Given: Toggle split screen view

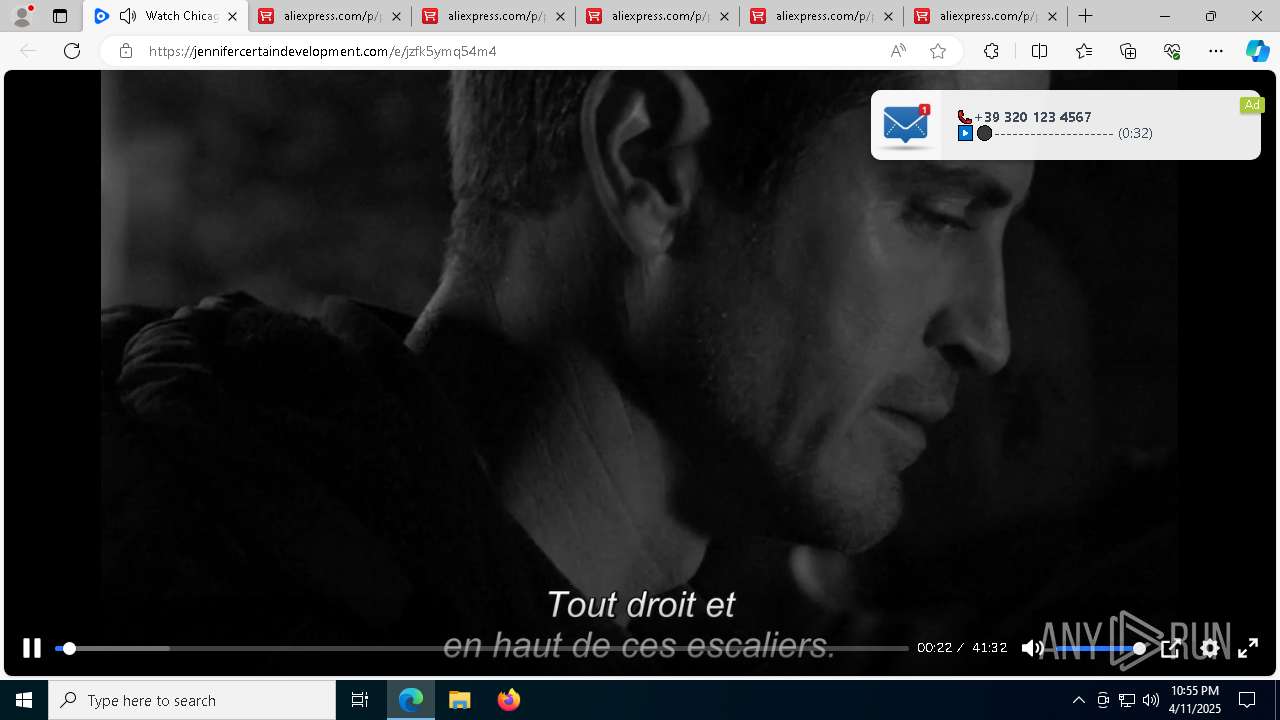Looking at the screenshot, I should coord(1039,51).
